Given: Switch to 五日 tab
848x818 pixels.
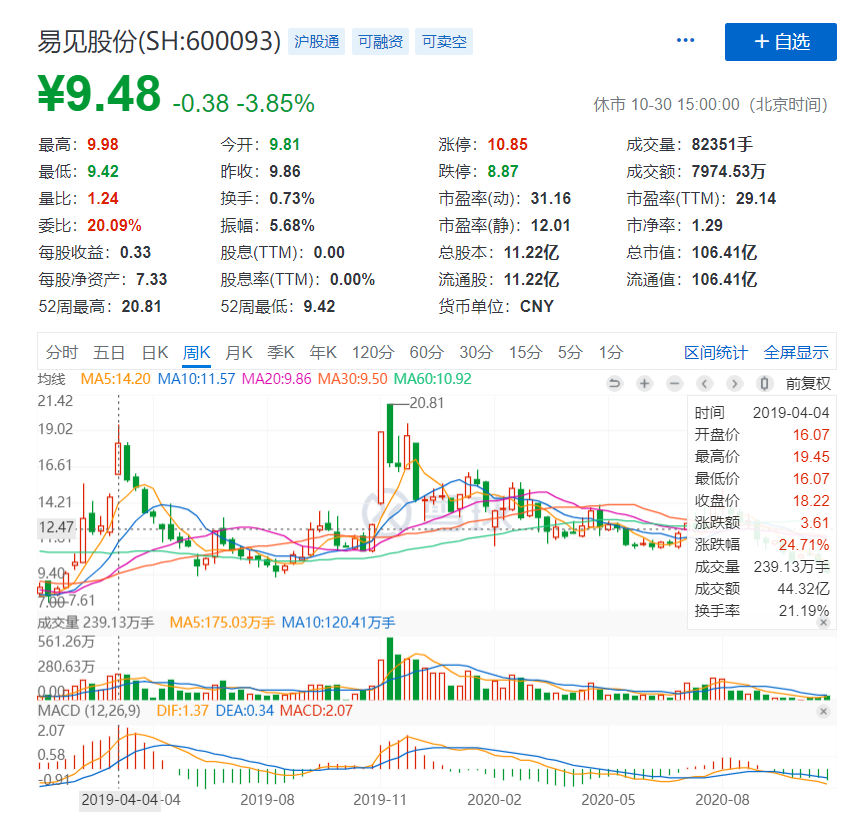Looking at the screenshot, I should pos(109,353).
